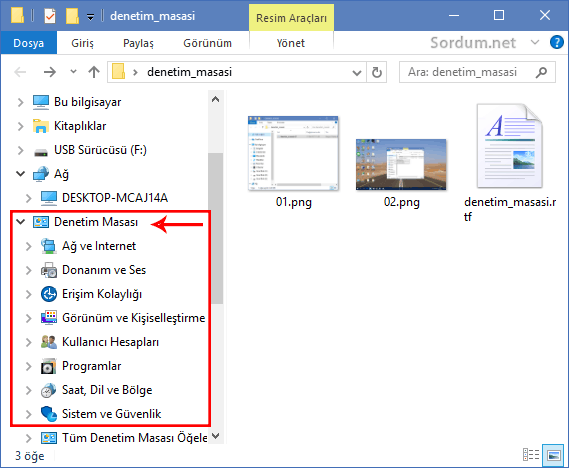Select the Denetim Masası control panel icon
The image size is (569, 468).
tap(41, 222)
